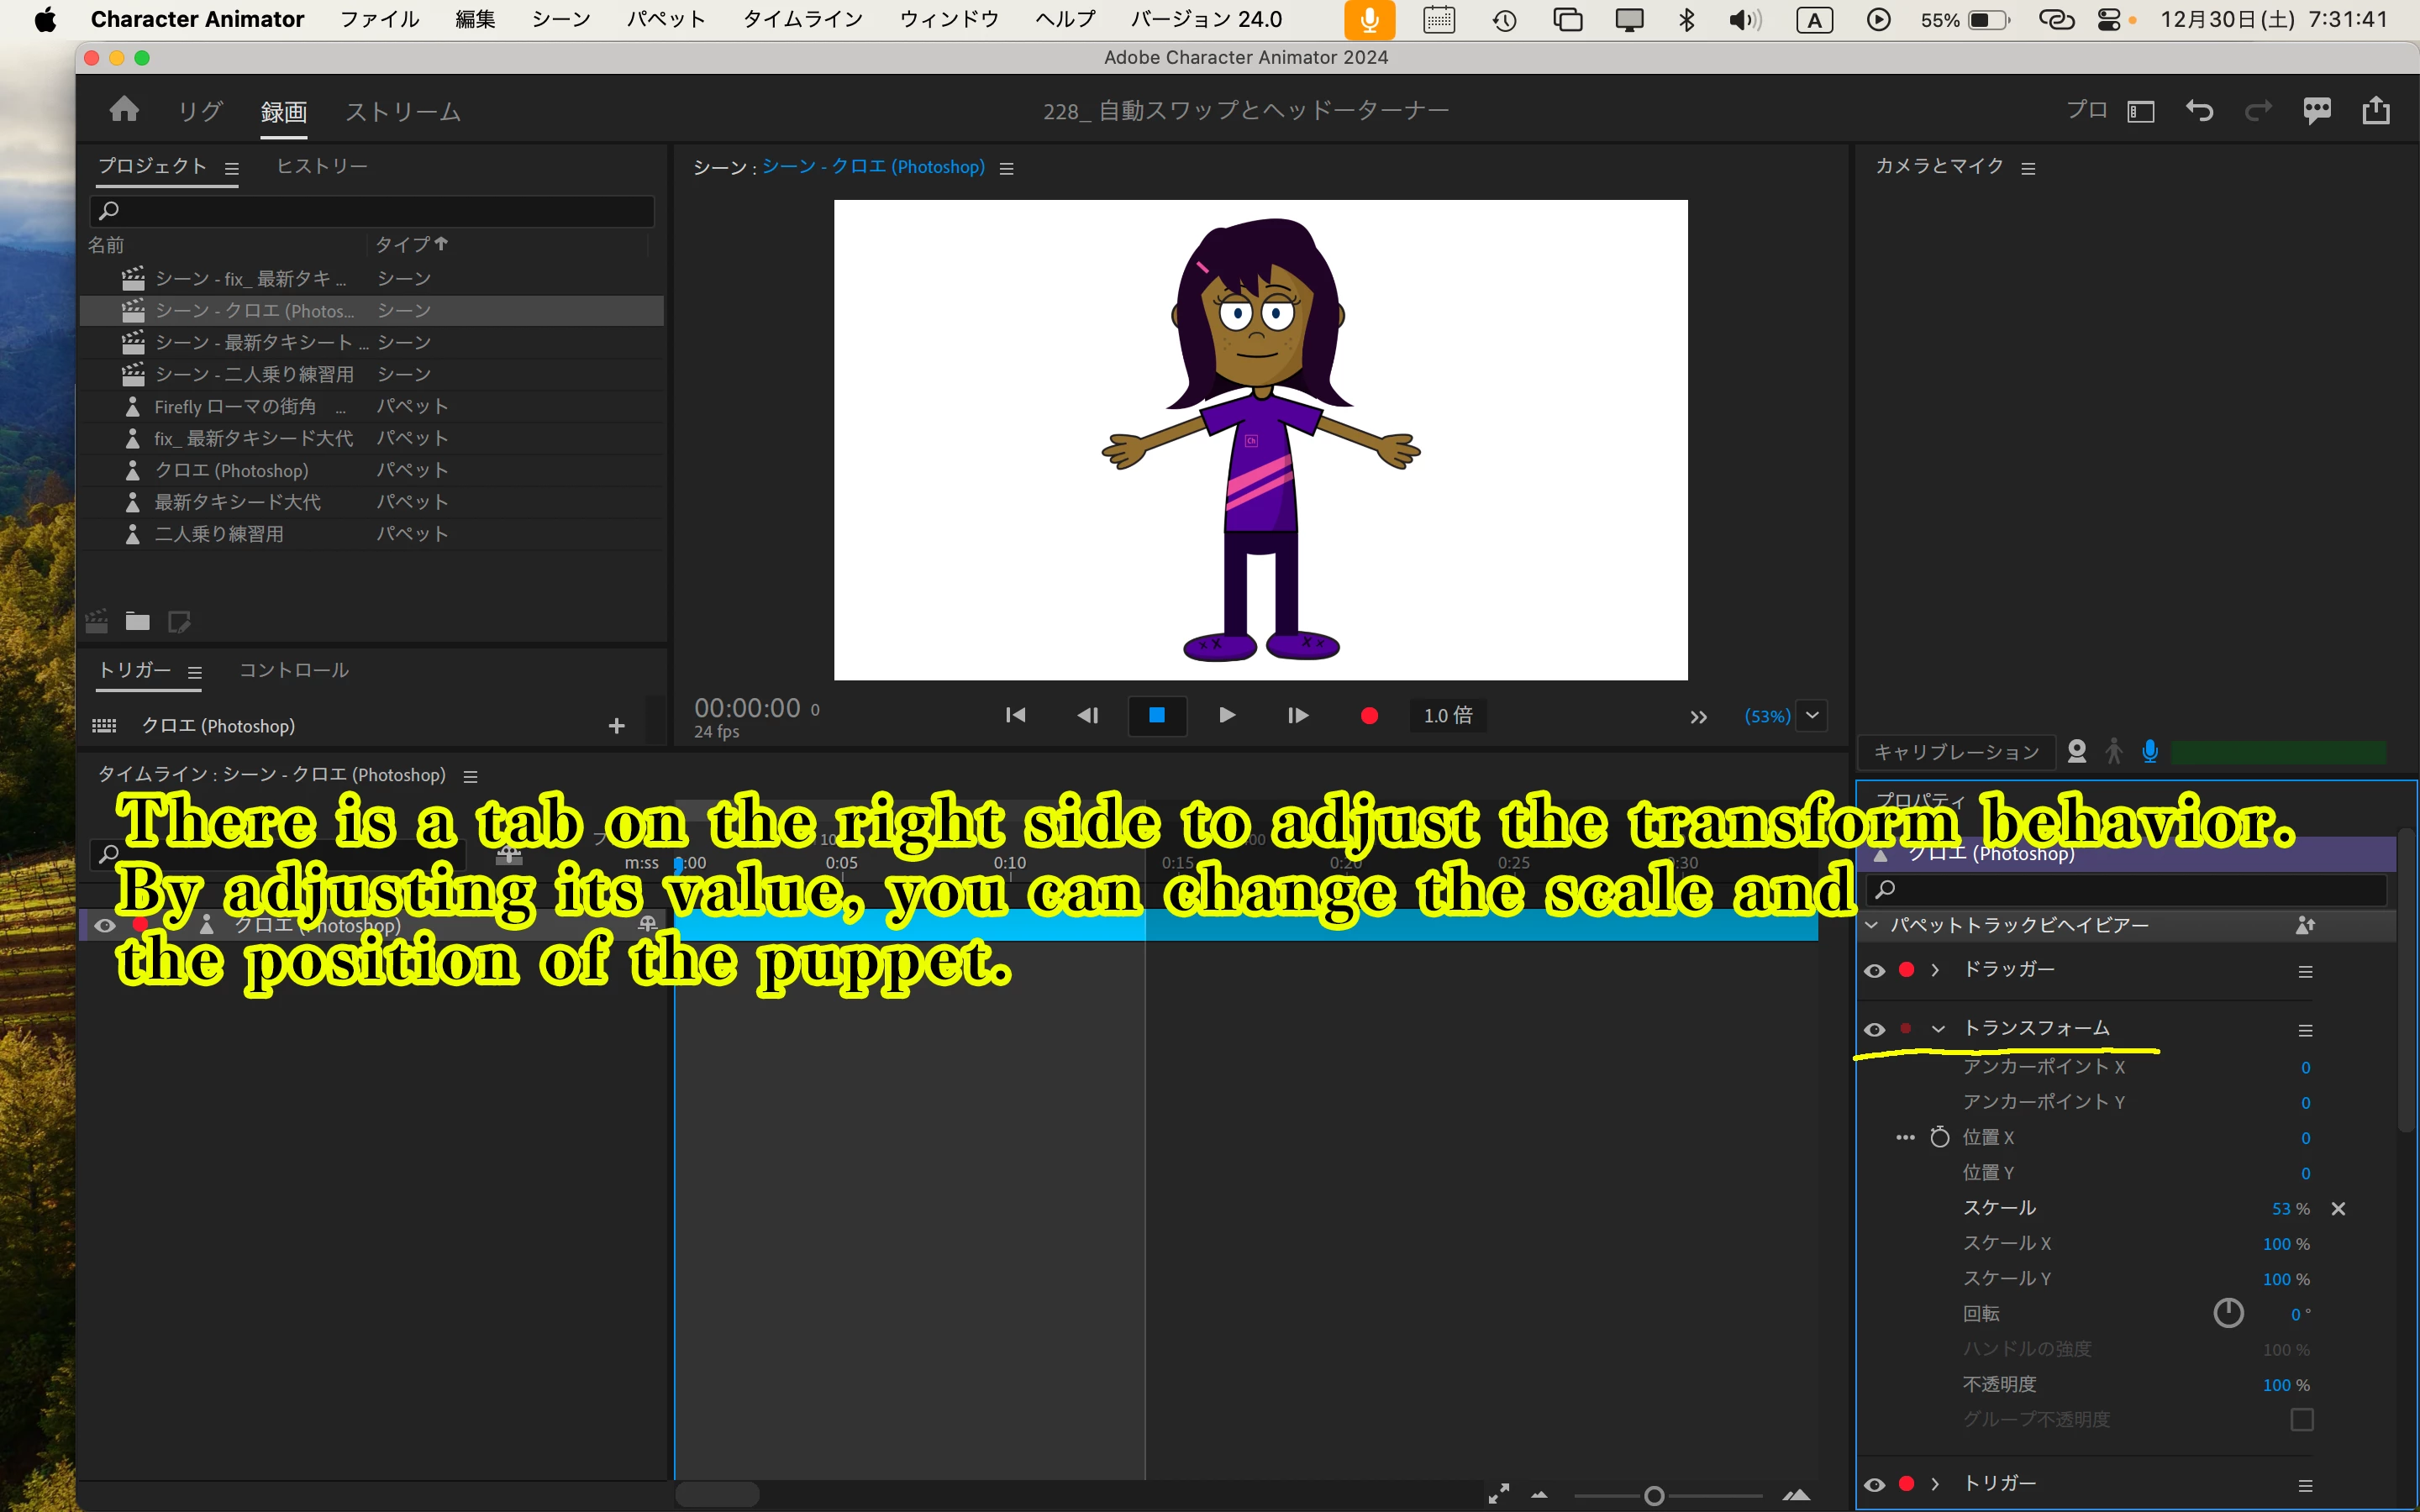Click the new folder icon
The width and height of the screenshot is (2420, 1512).
137,622
